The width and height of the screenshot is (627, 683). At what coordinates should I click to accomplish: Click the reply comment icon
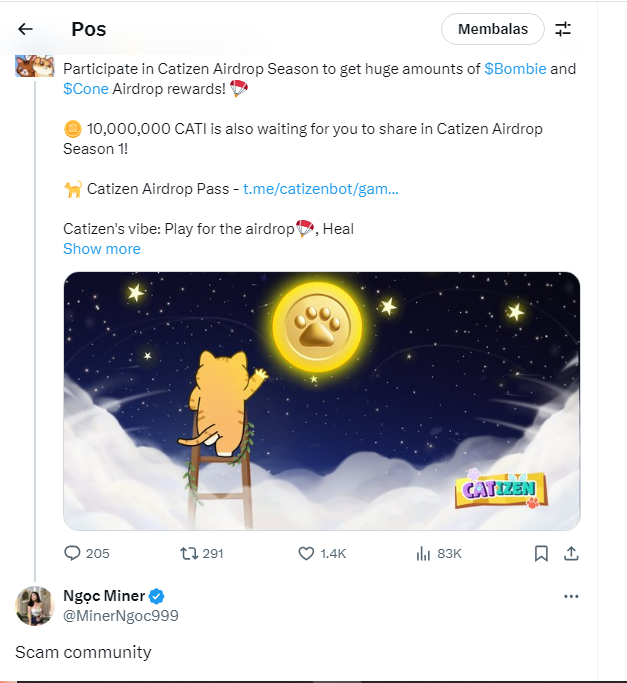pos(72,553)
